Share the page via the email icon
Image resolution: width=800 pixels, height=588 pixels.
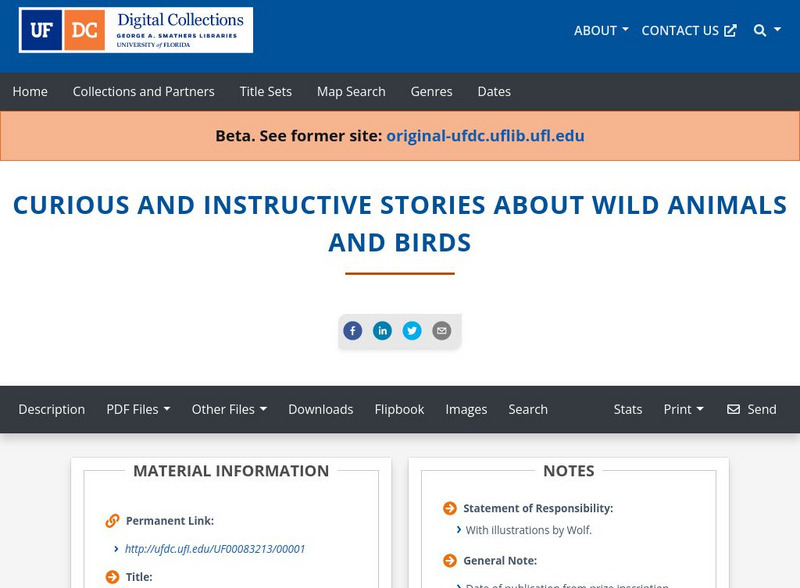[x=441, y=330]
